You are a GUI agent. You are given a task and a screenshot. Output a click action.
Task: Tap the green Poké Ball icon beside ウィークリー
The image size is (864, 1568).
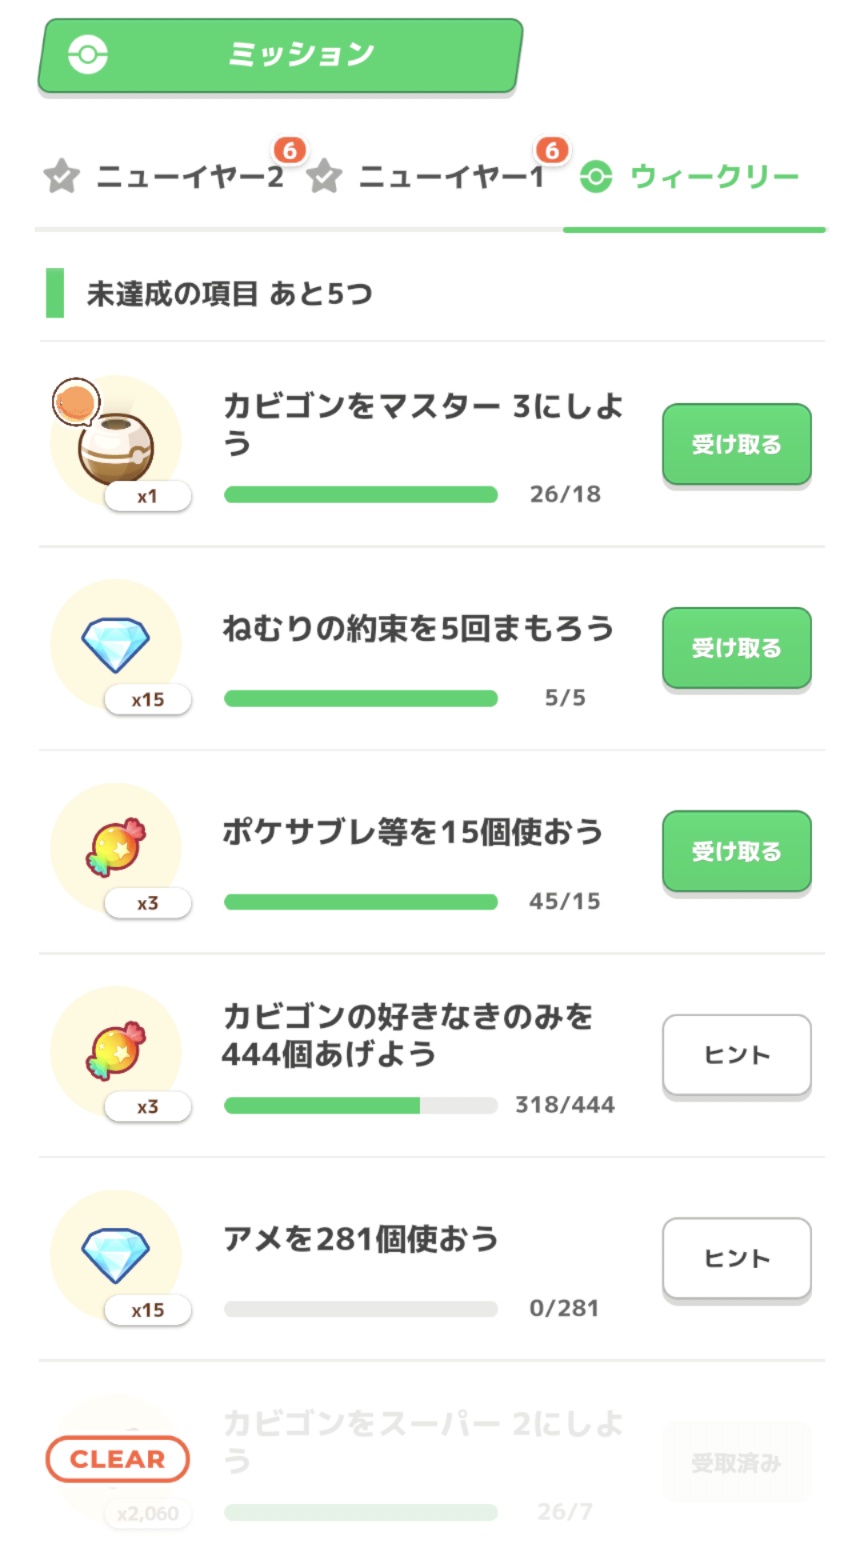click(596, 178)
